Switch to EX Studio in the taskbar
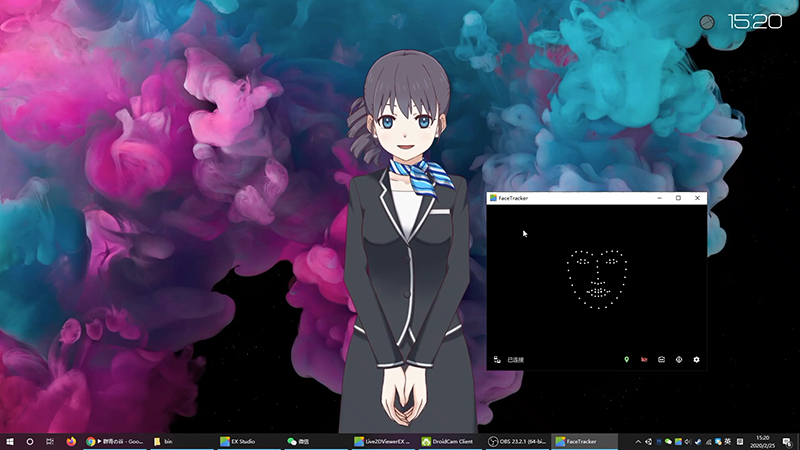 click(248, 441)
